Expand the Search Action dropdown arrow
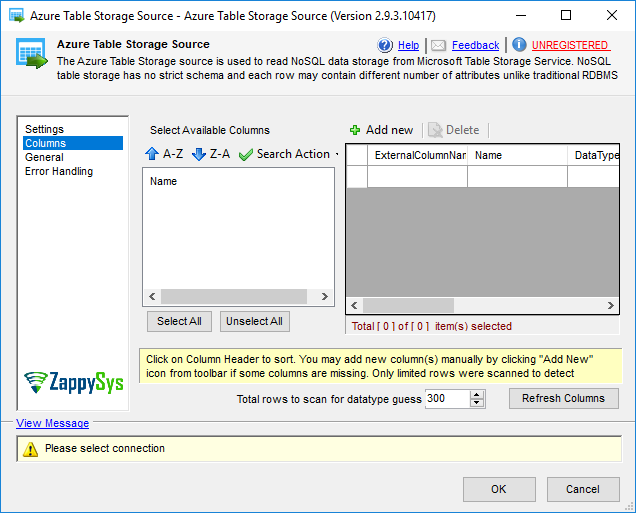 coord(337,155)
